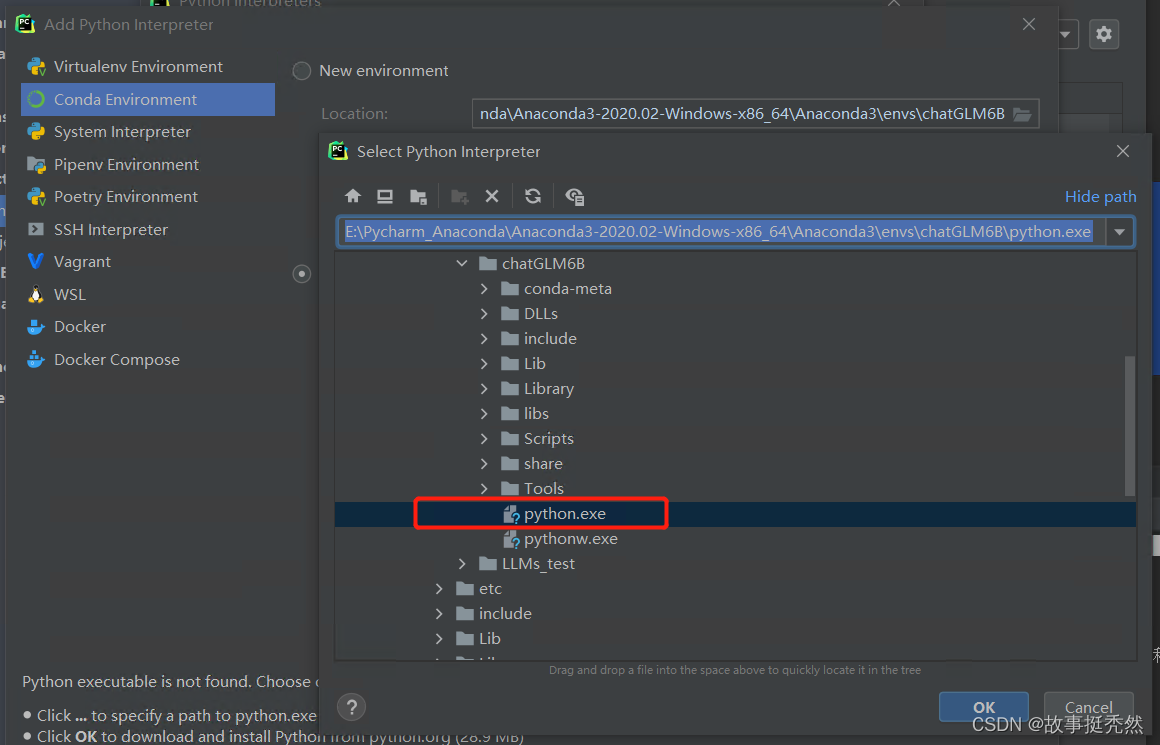Click the project directory toolbar icon
The width and height of the screenshot is (1160, 745).
(418, 196)
